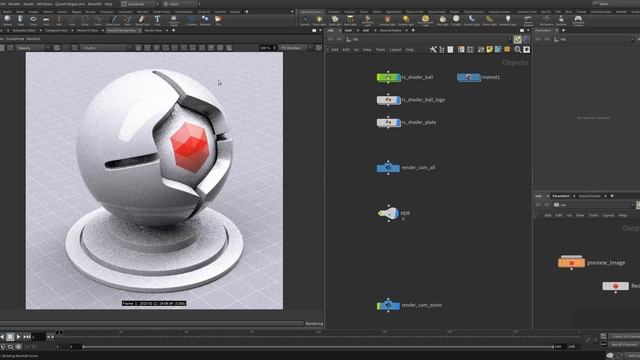
Task: Create a Point Light from the shelf
Action: tap(319, 20)
